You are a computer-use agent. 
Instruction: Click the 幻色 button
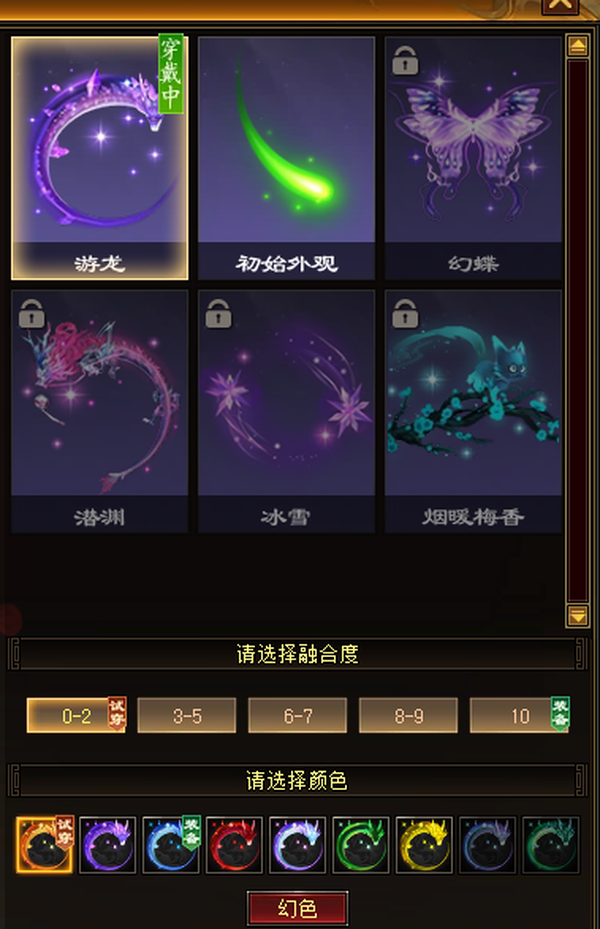point(297,908)
